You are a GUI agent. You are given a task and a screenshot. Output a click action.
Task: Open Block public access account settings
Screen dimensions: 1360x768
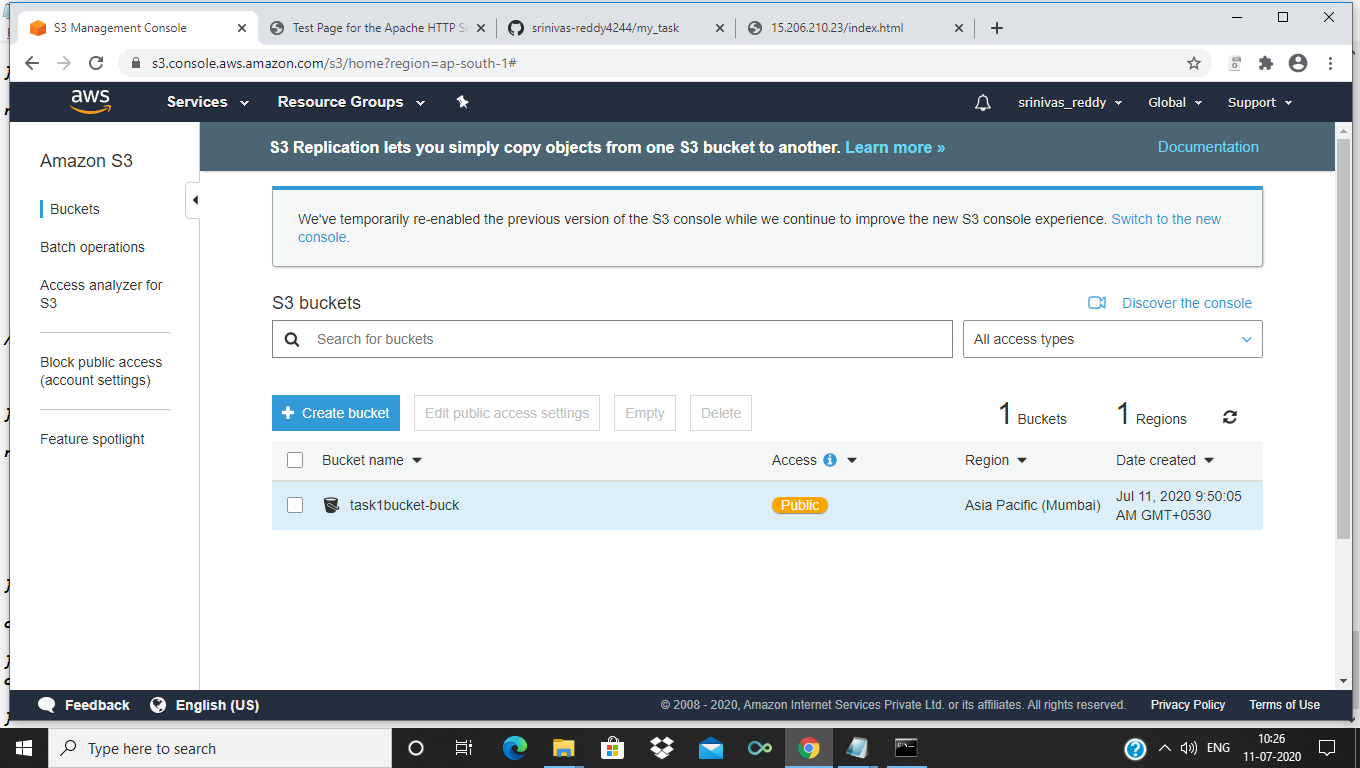tap(101, 371)
